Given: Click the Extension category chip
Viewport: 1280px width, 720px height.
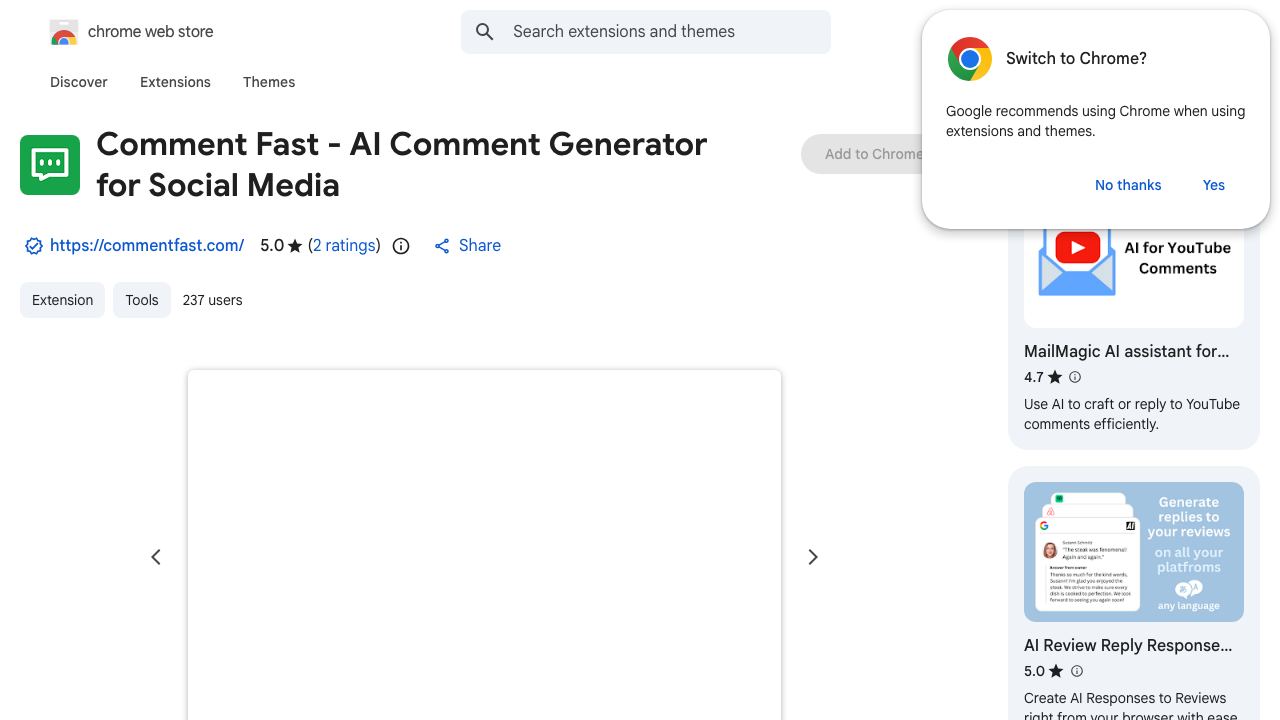Looking at the screenshot, I should 62,300.
